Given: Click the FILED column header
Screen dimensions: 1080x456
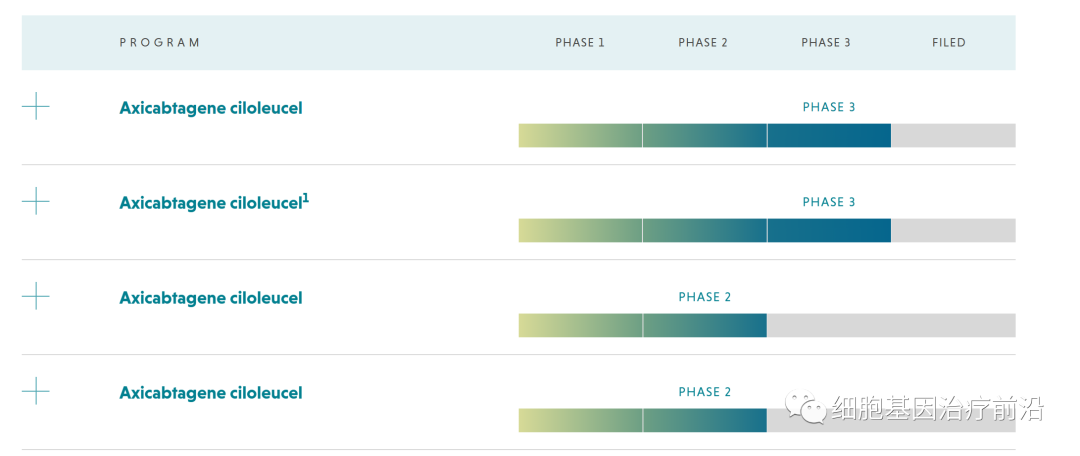Looking at the screenshot, I should point(949,43).
